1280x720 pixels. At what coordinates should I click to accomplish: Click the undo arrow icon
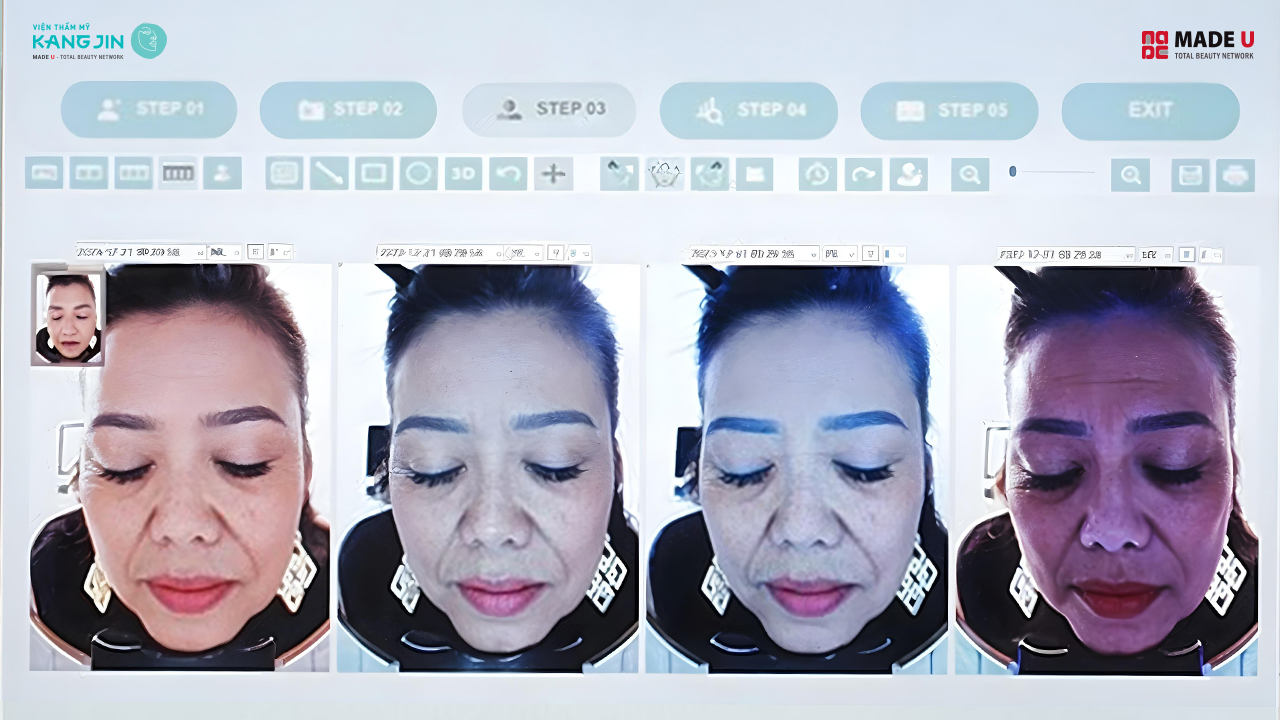508,174
